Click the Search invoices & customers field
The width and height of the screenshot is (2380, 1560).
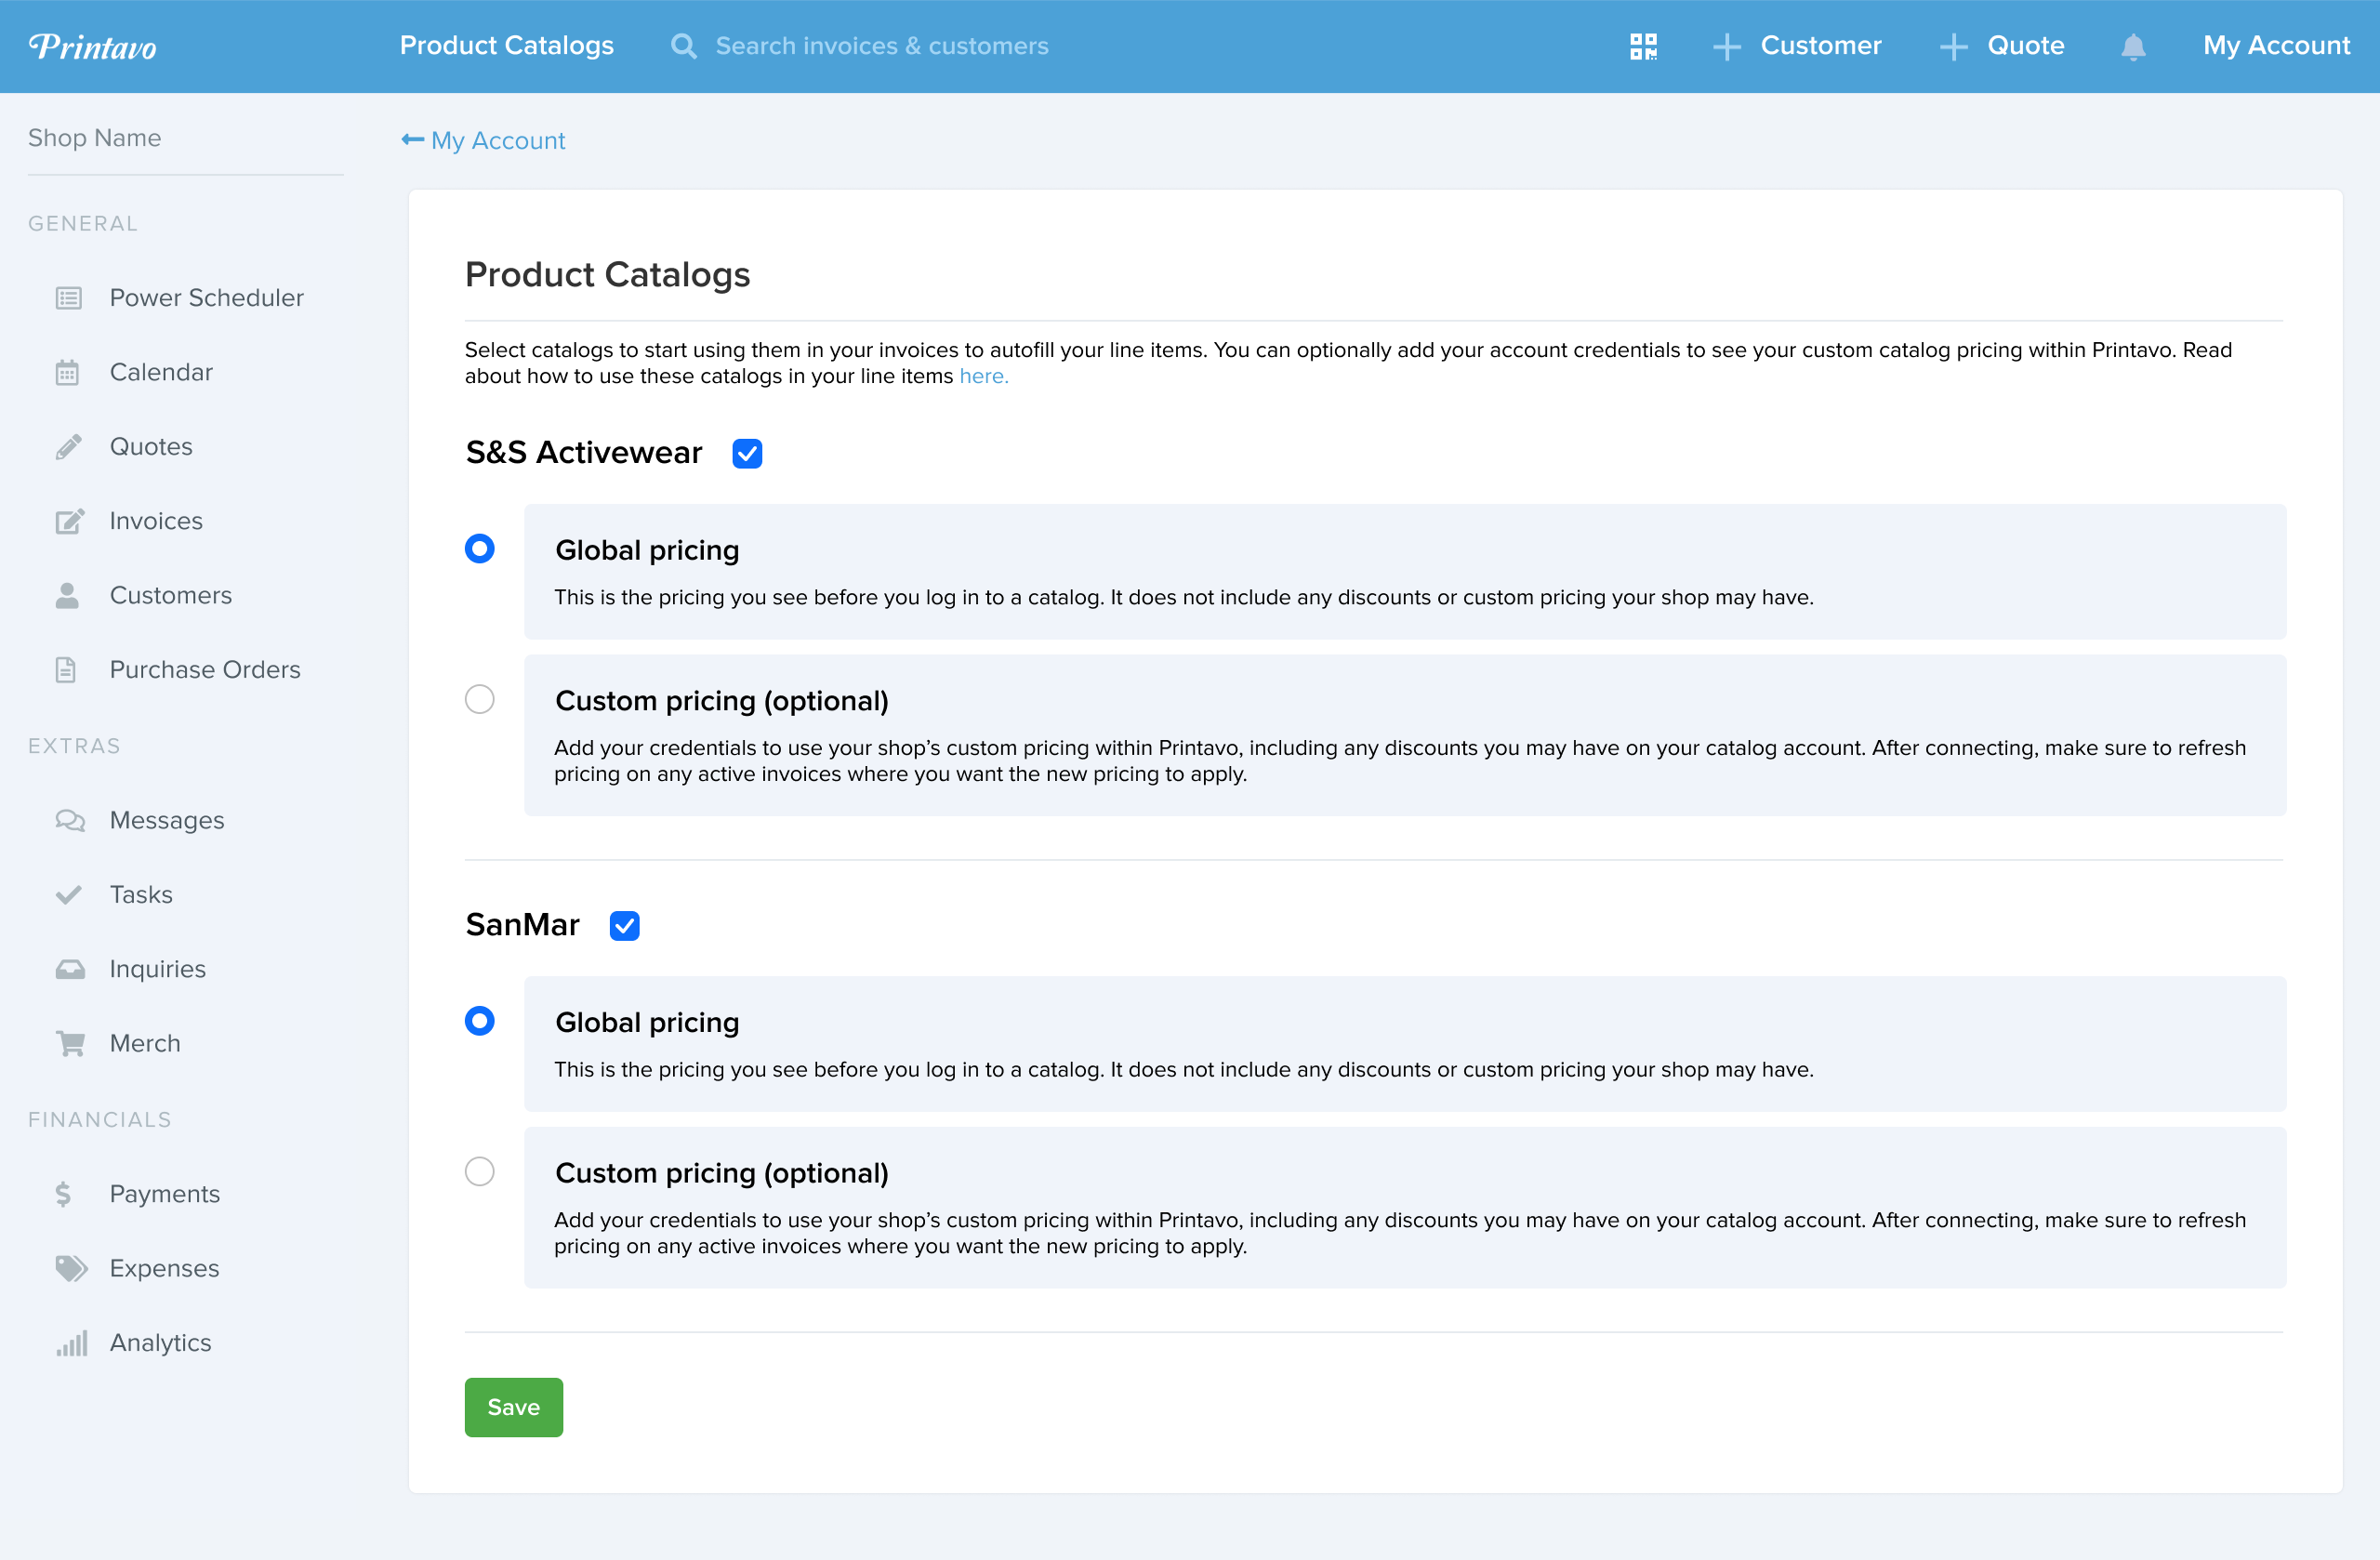point(882,46)
